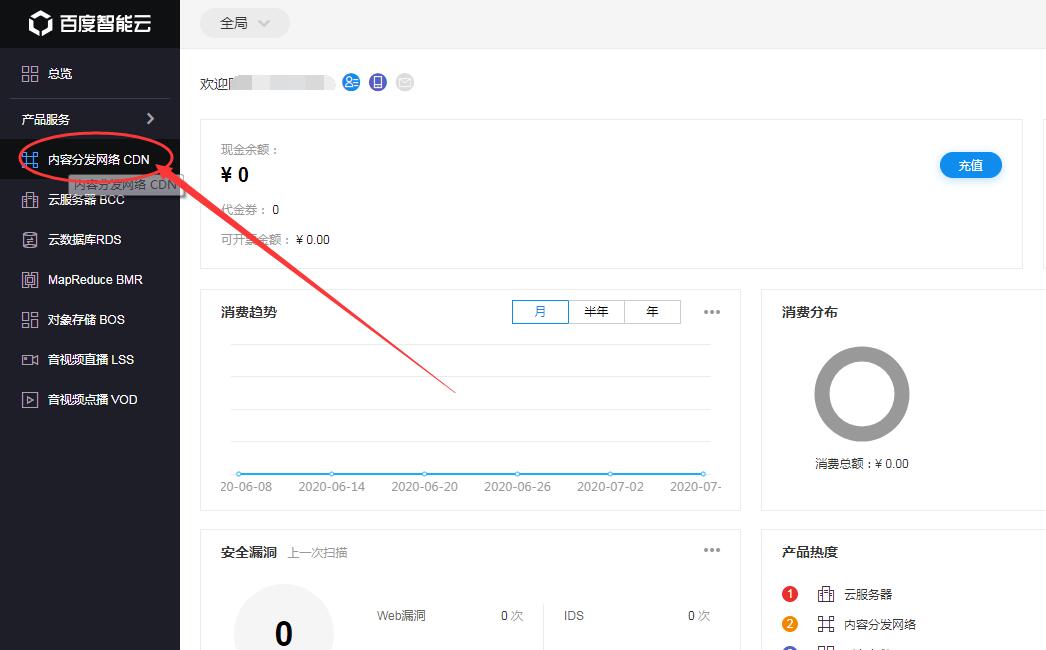
Task: Click the CDN network icon in sidebar
Action: point(30,159)
